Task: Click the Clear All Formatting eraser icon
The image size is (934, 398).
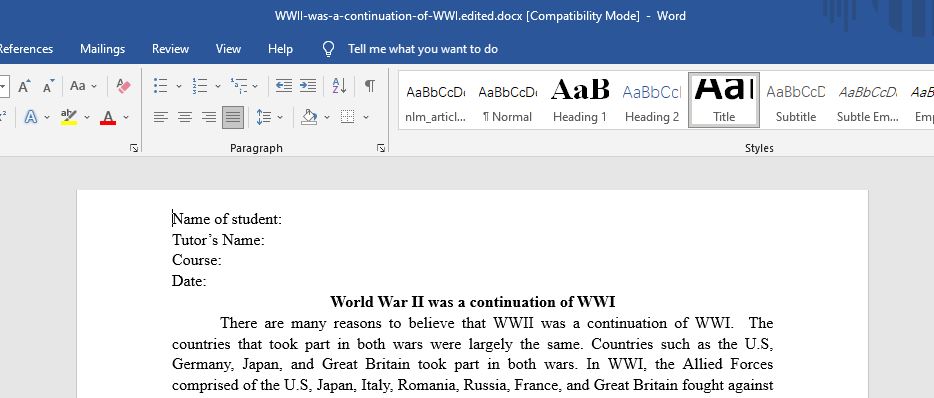Action: pos(123,86)
